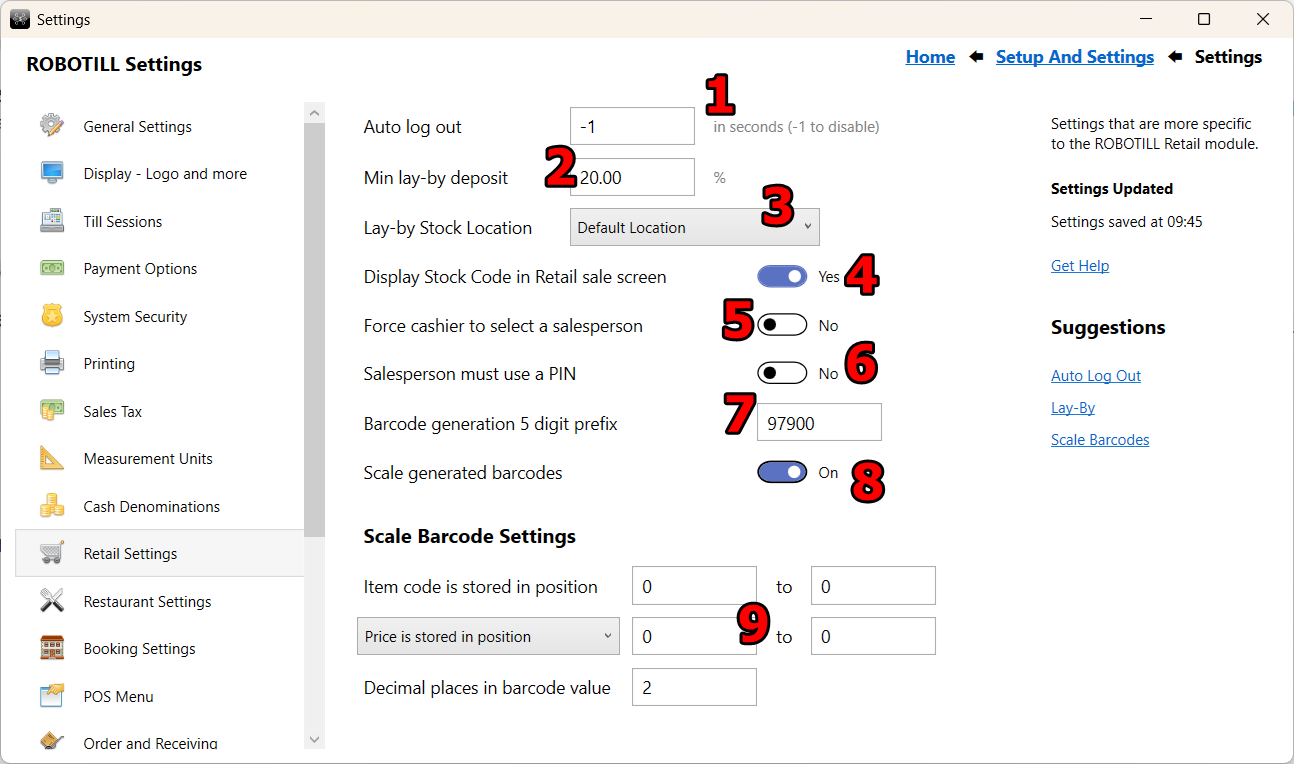Open Cash Denominations via the coins icon
The image size is (1294, 764).
point(52,506)
